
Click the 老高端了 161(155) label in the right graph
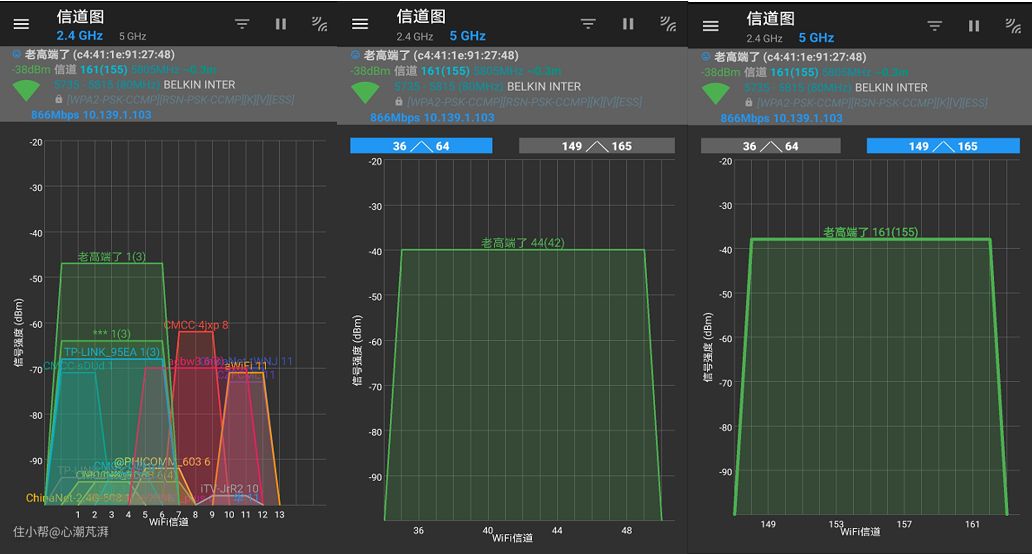pos(870,232)
